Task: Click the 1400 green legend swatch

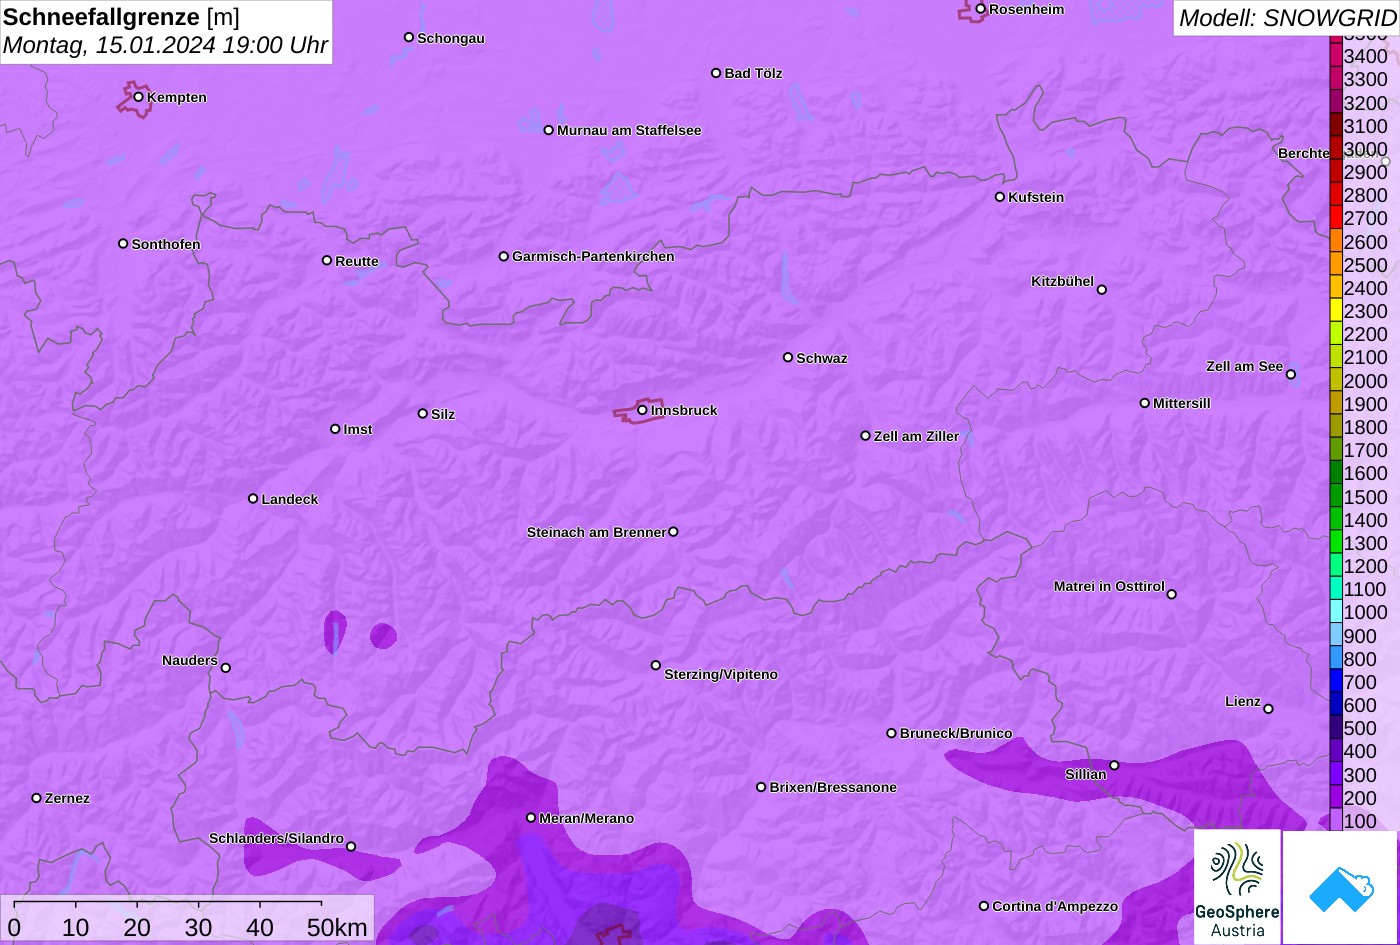Action: [x=1336, y=519]
